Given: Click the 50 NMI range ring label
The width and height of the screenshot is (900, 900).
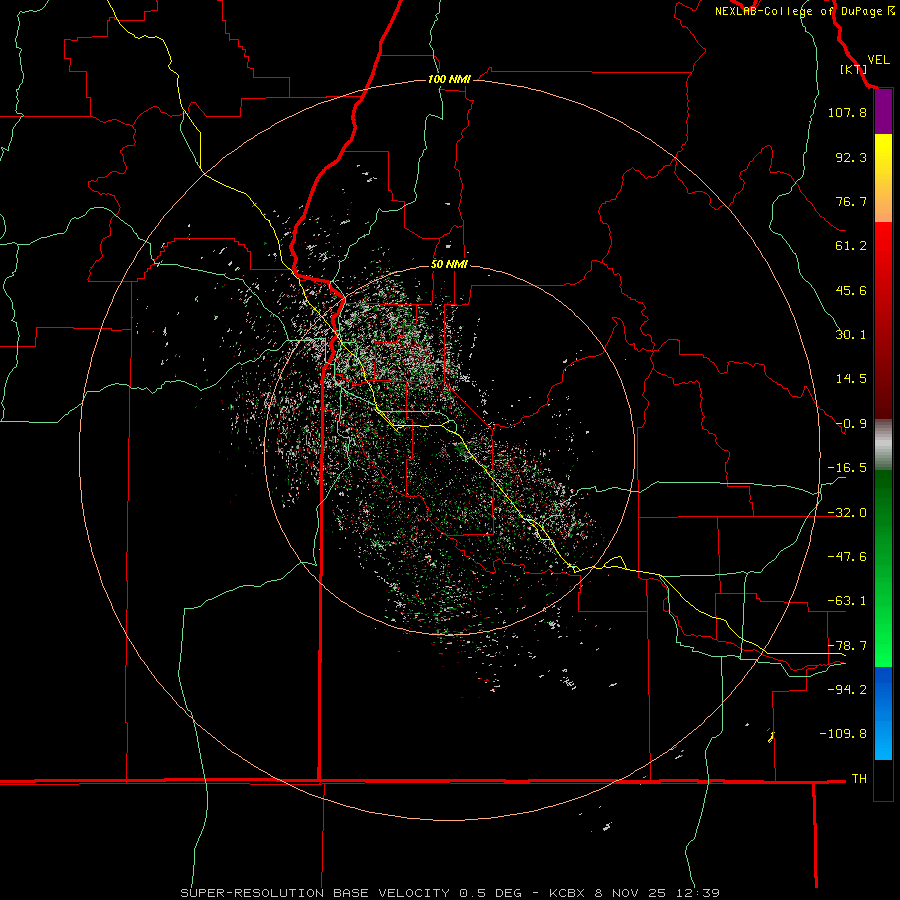Looking at the screenshot, I should [449, 264].
